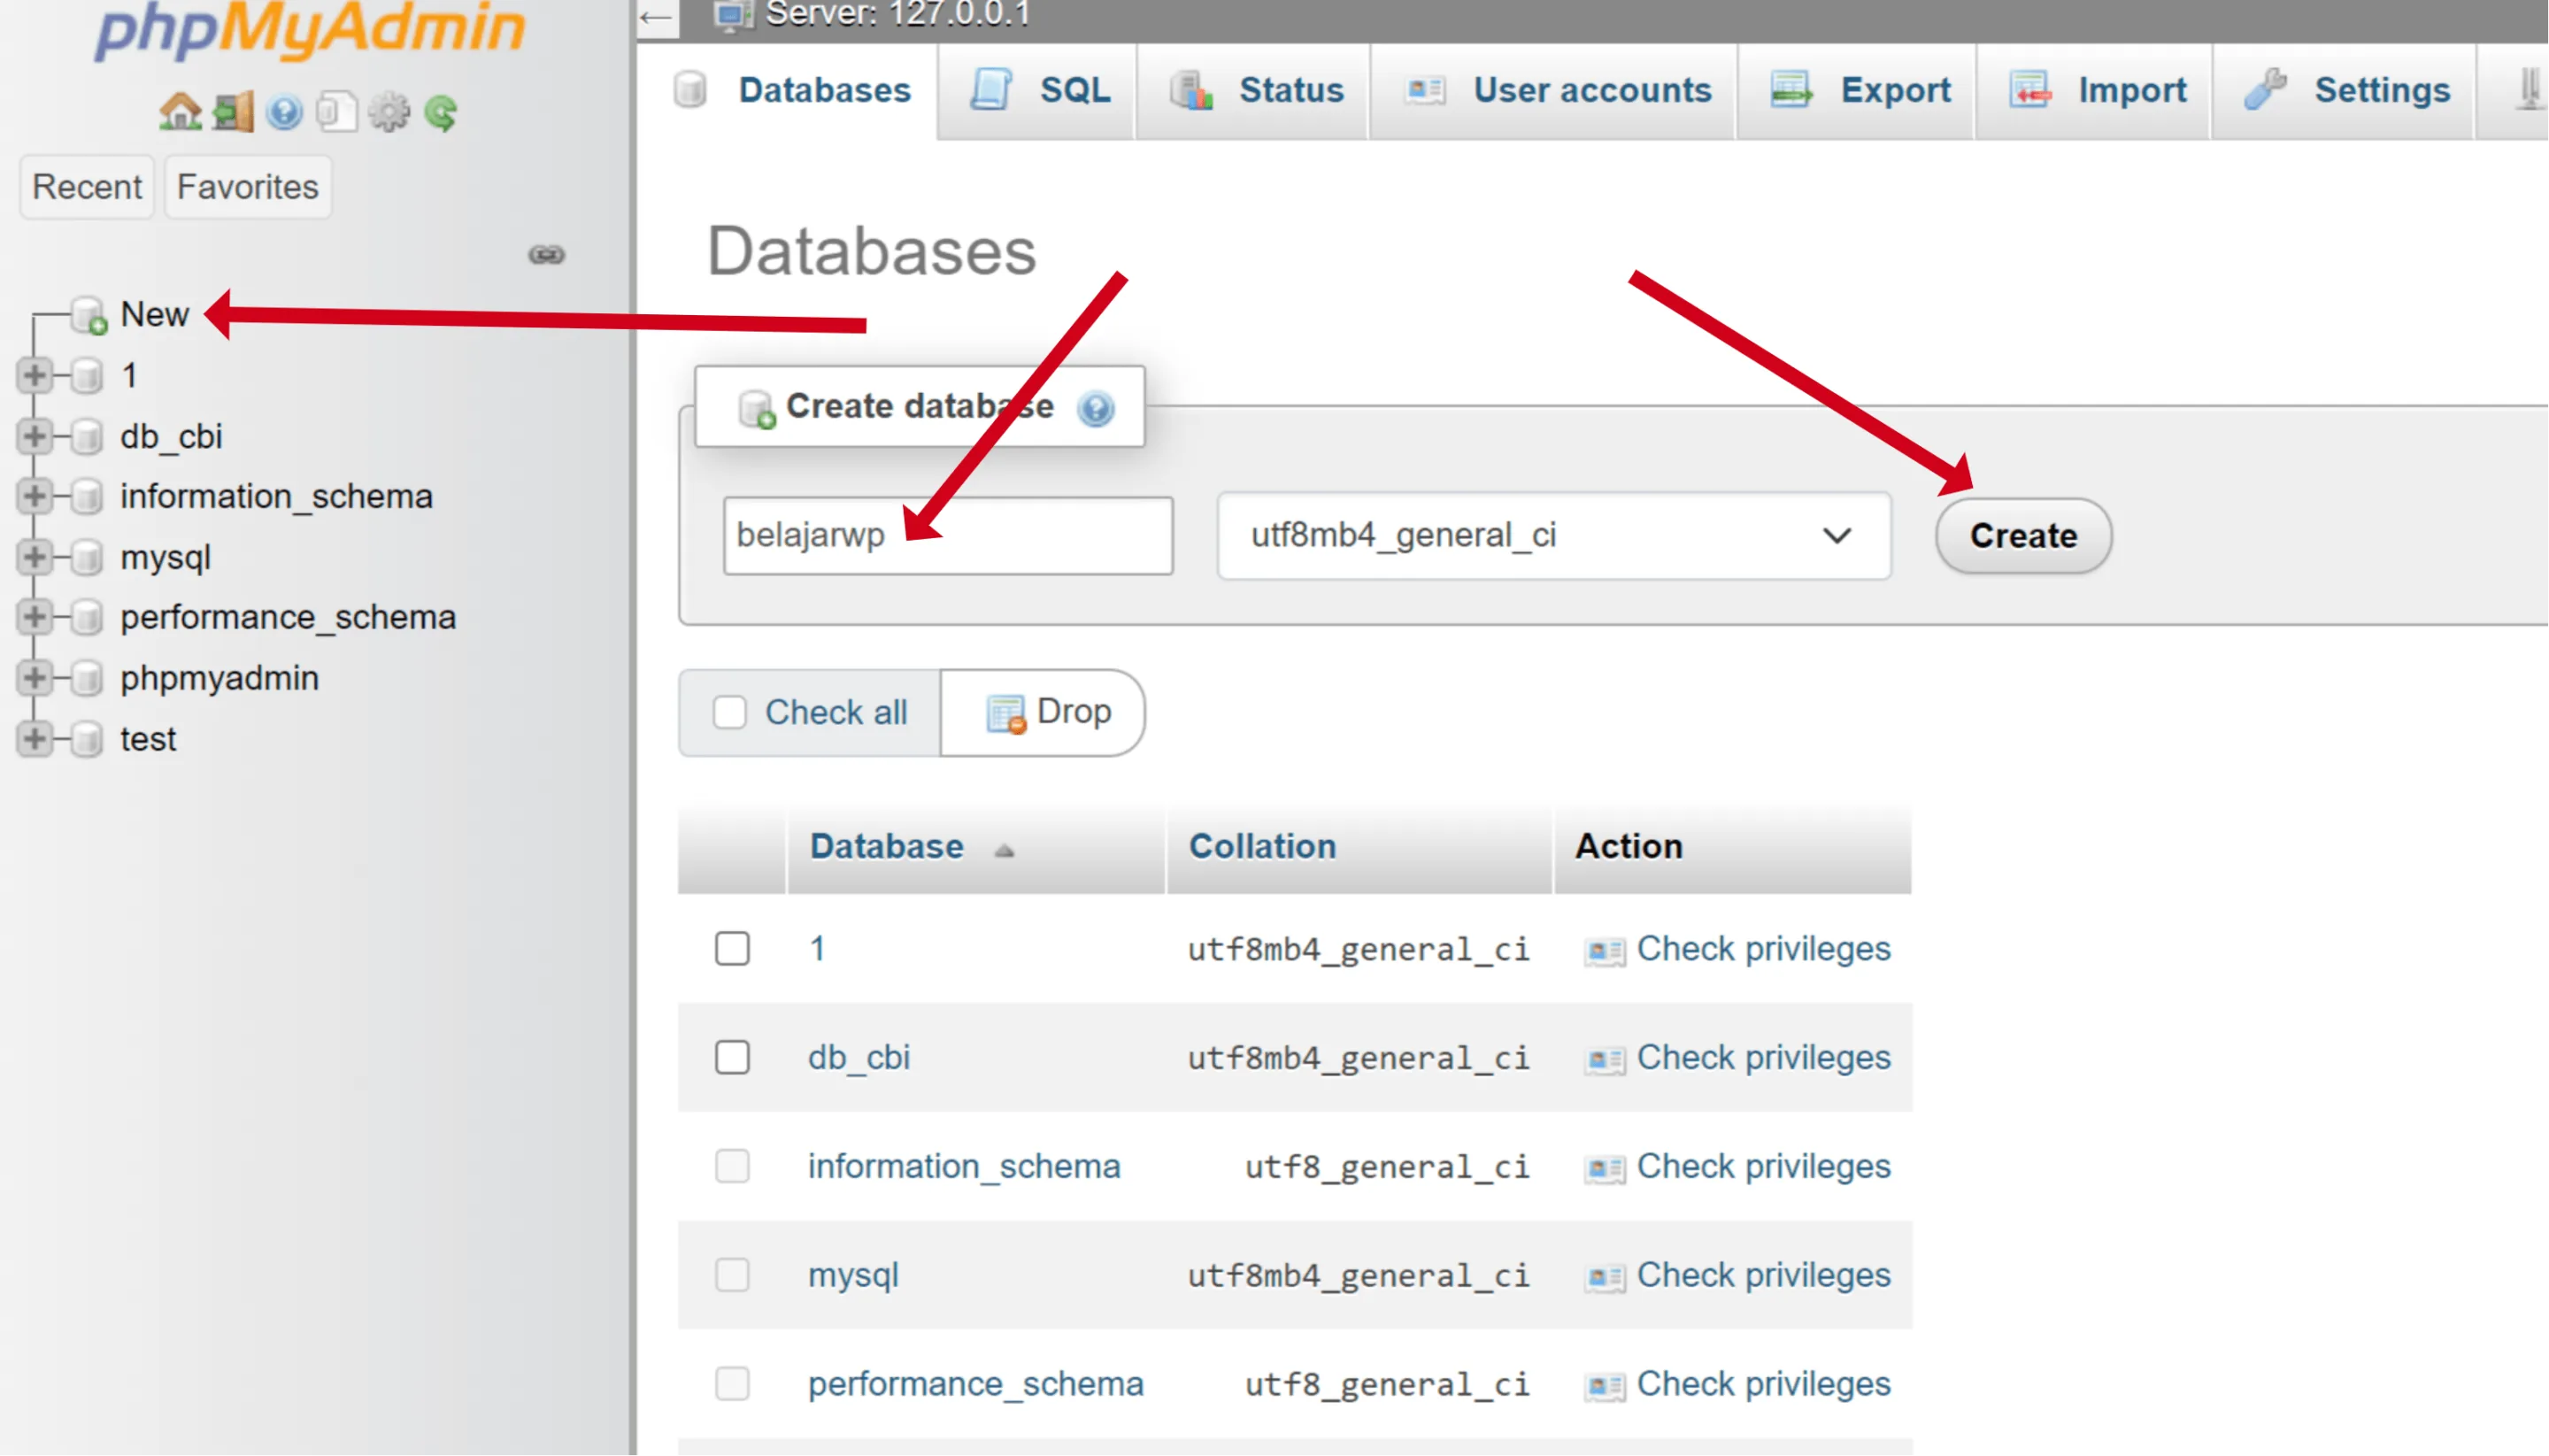Expand information_schema node in tree
Viewport: 2549px width, 1456px height.
click(34, 497)
